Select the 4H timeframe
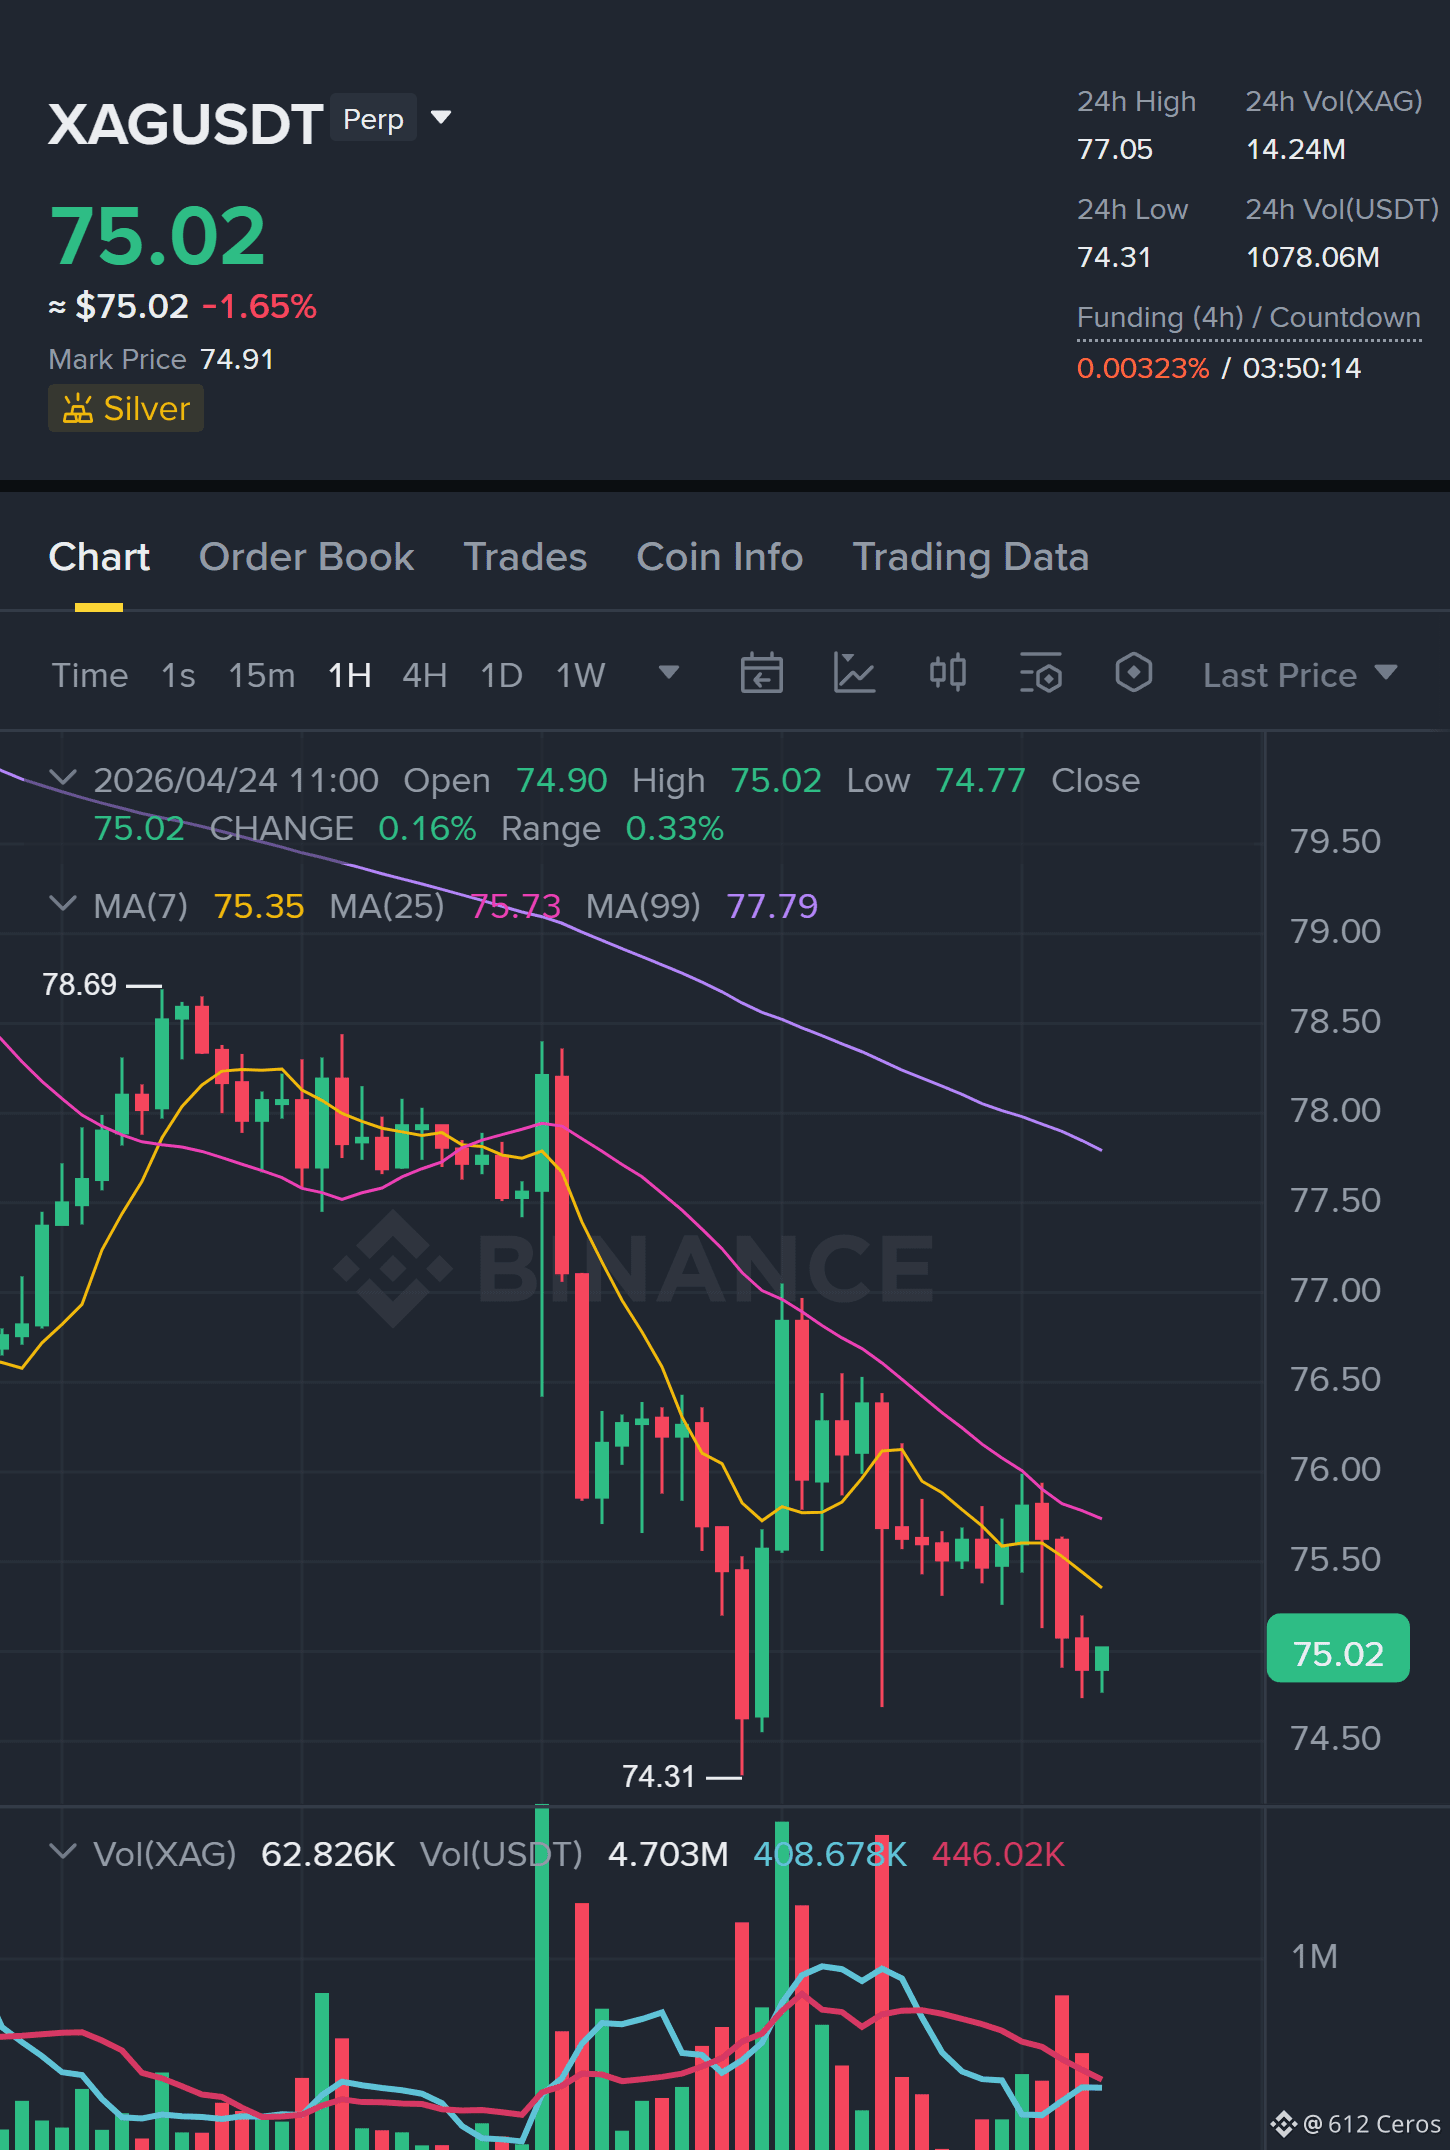1450x2150 pixels. 424,675
